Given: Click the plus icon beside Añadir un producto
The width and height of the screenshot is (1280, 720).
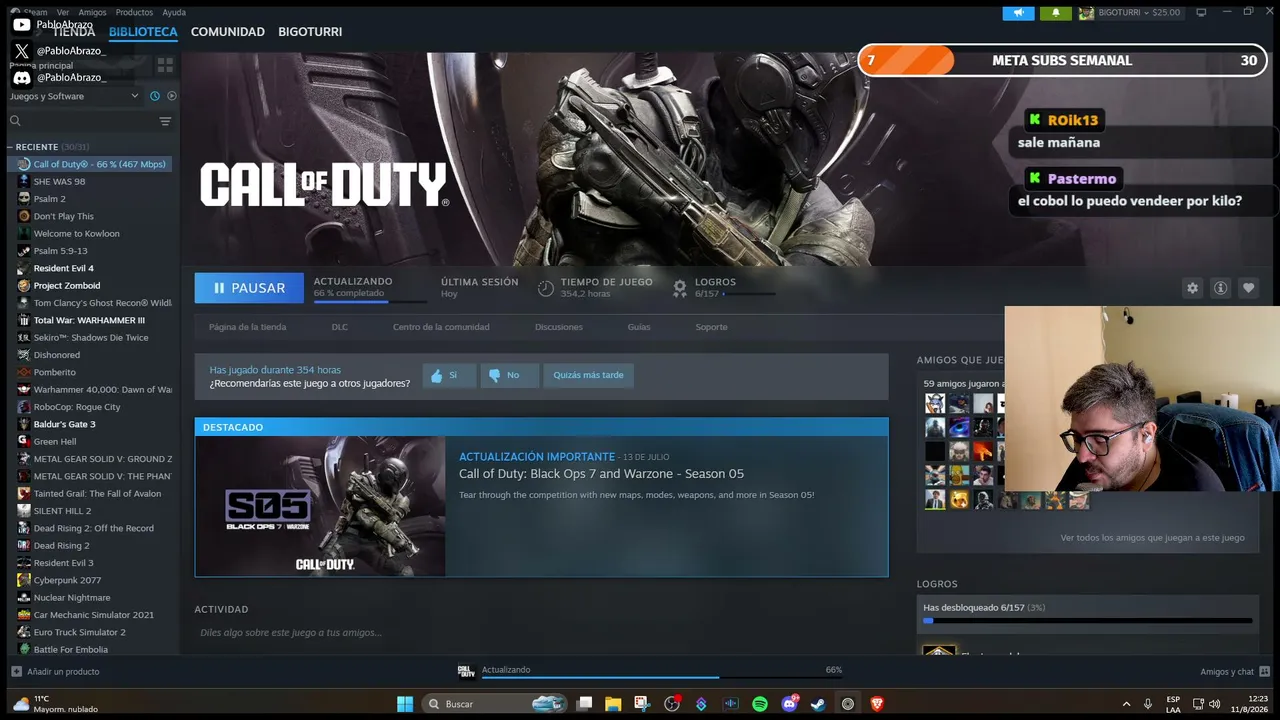Looking at the screenshot, I should coord(16,671).
